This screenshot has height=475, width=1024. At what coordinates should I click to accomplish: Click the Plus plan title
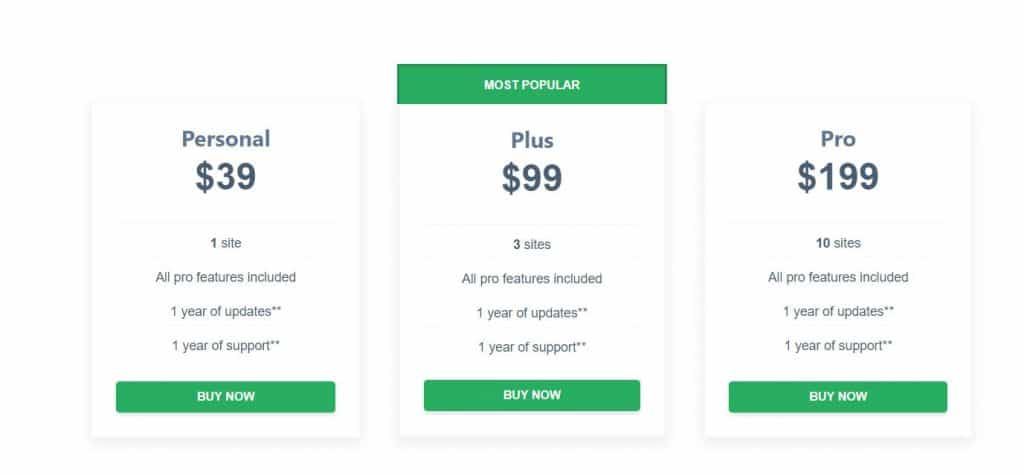532,140
